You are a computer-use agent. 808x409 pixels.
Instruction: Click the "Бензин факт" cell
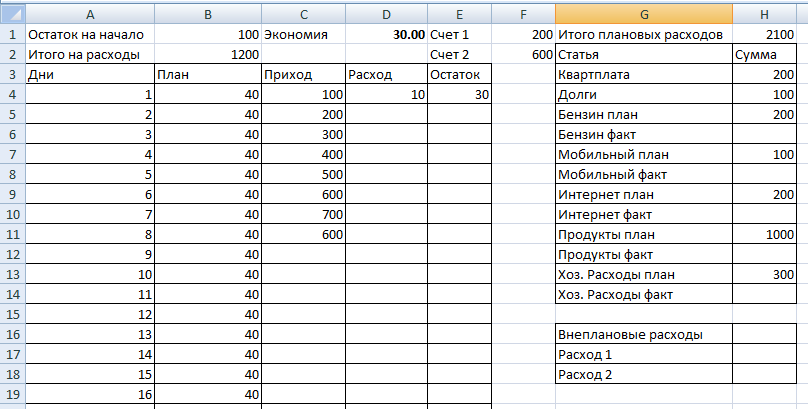pyautogui.click(x=643, y=134)
